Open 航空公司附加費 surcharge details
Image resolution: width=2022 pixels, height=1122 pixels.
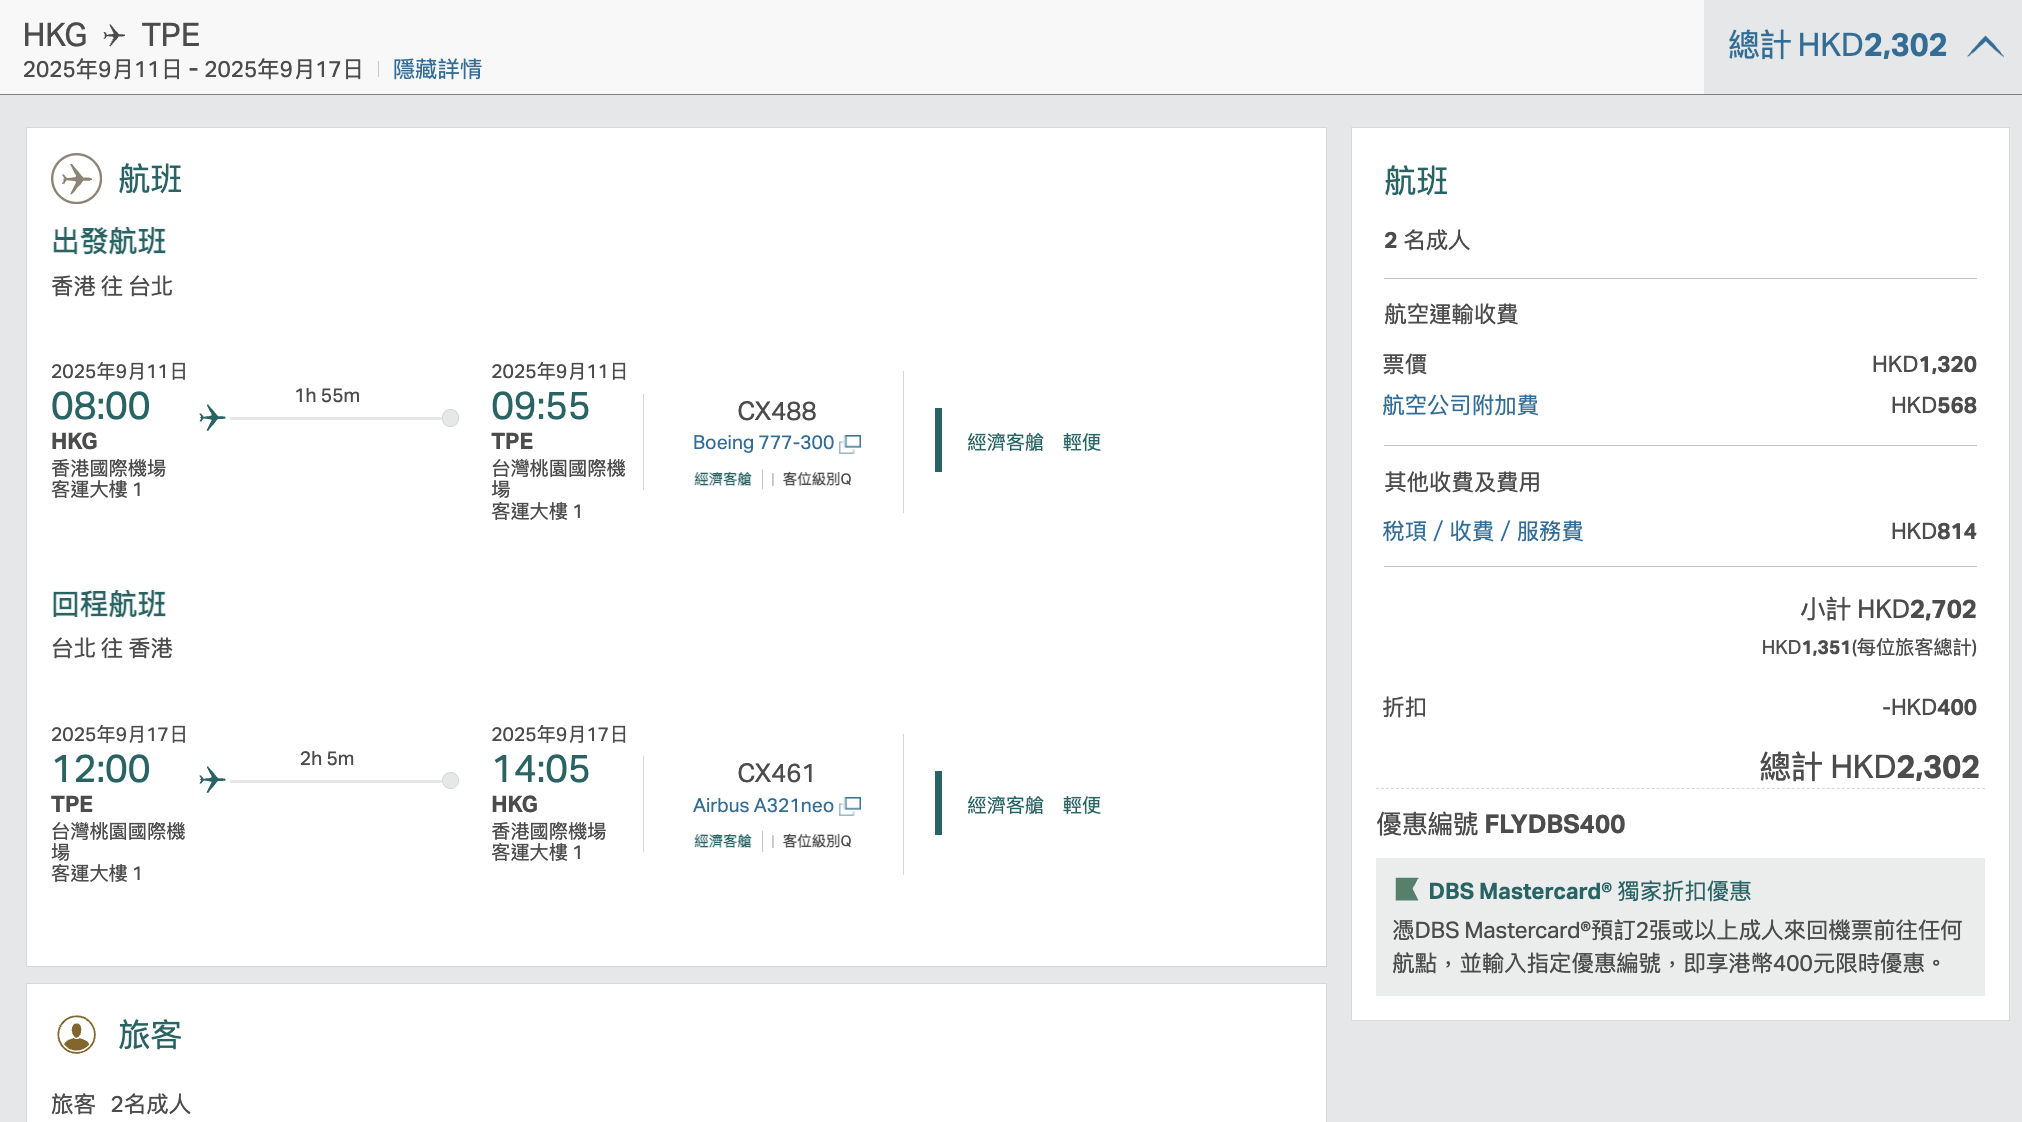coord(1460,405)
